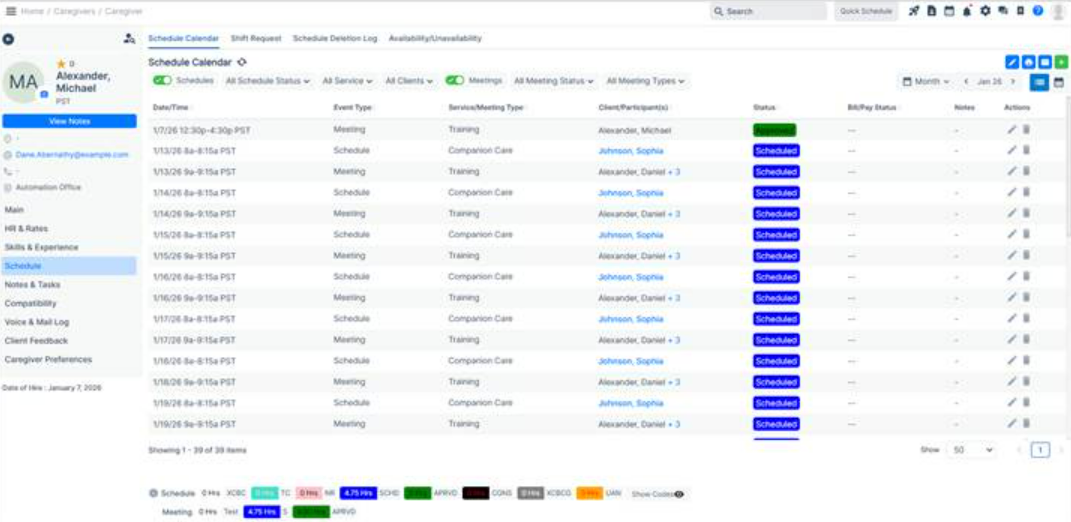Click the caregiver search person icon
The width and height of the screenshot is (1071, 522).
pyautogui.click(x=129, y=39)
